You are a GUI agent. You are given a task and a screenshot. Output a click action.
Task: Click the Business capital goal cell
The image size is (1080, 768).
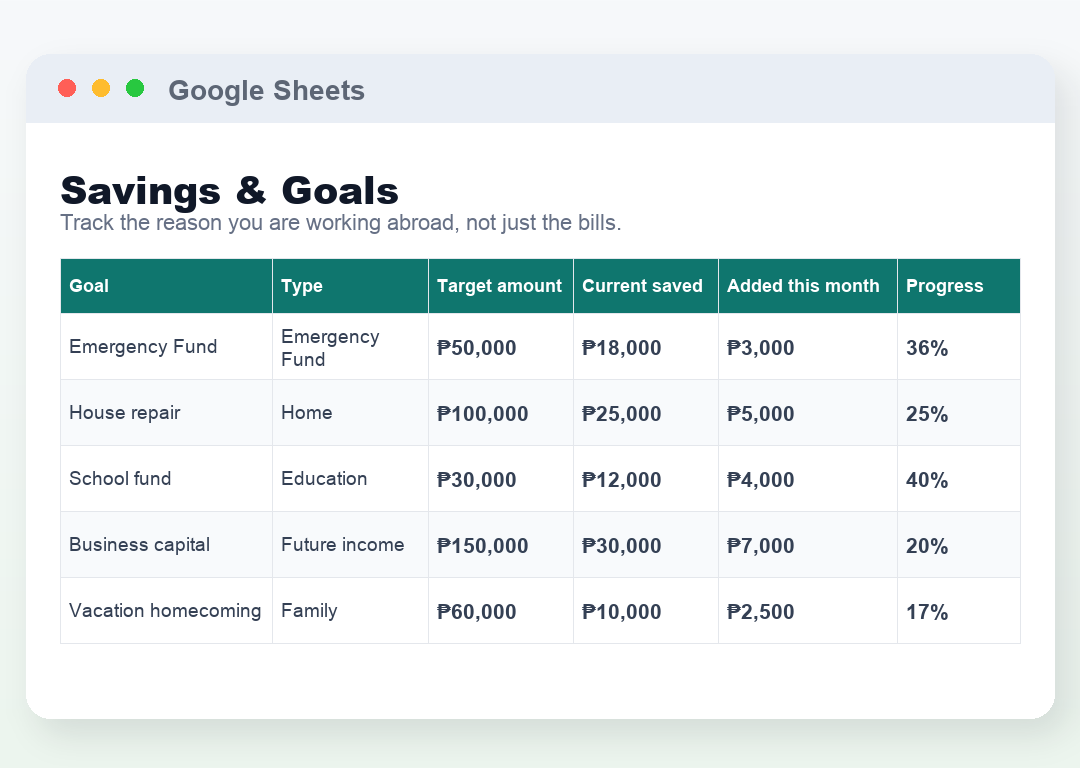point(167,545)
